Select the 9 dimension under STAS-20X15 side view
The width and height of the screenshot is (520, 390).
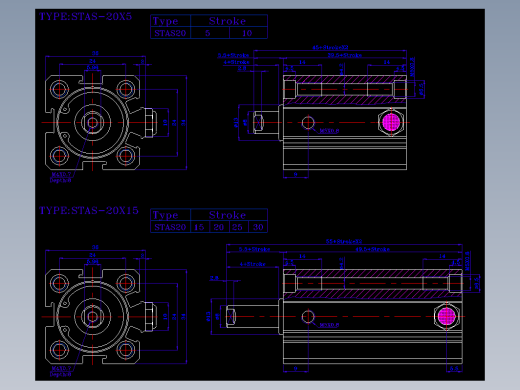(295, 368)
